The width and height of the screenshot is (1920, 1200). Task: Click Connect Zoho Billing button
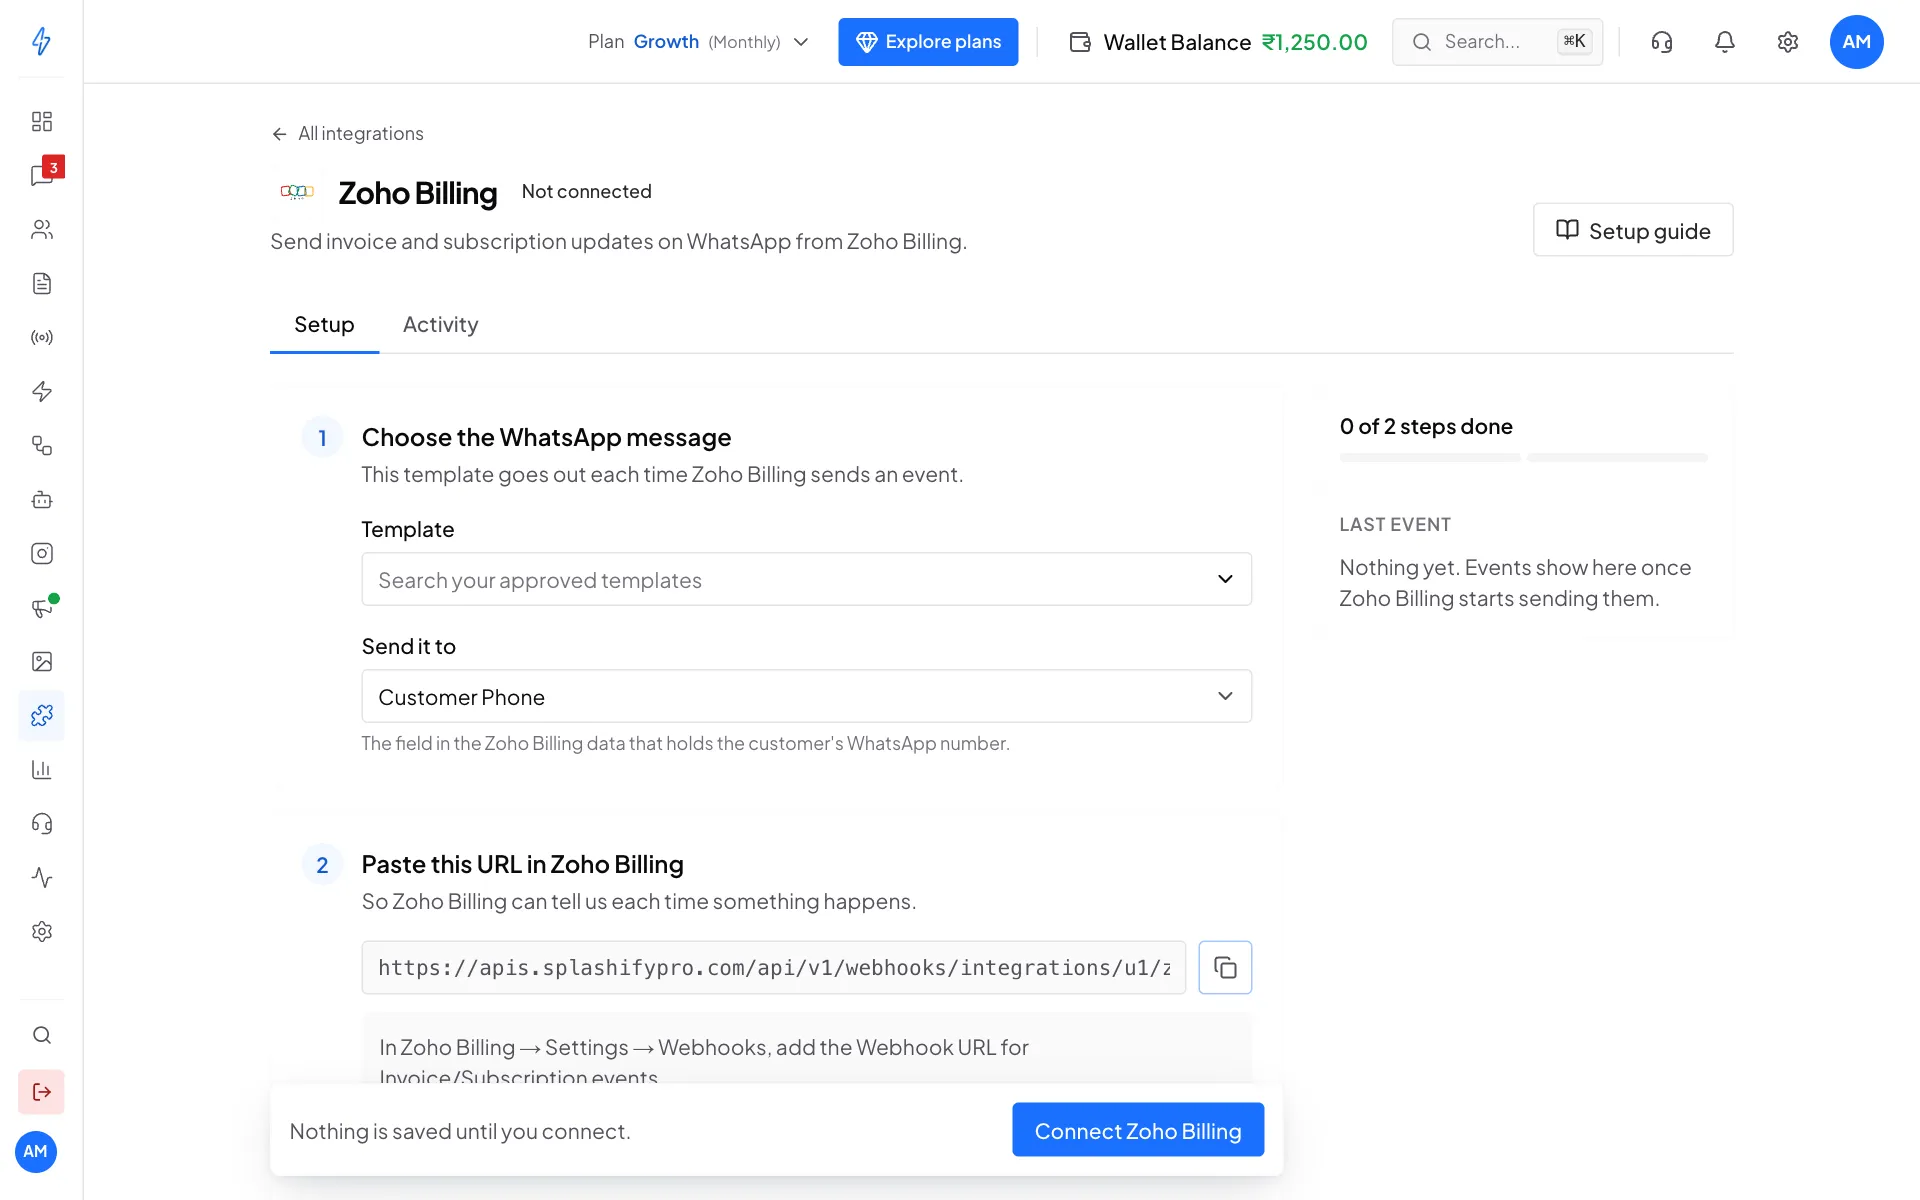pos(1138,1130)
